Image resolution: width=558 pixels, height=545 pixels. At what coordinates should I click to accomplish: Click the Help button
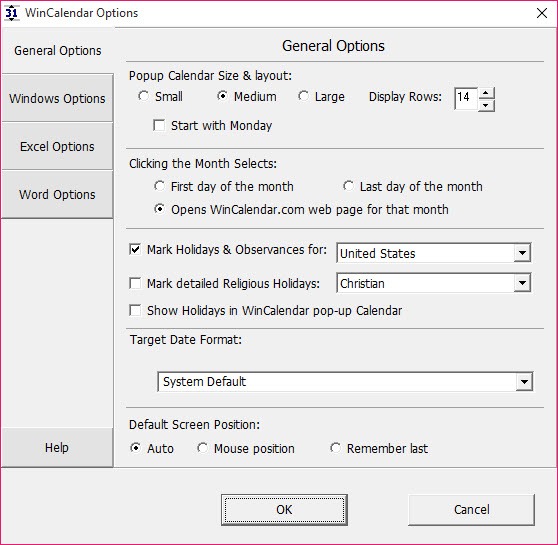57,447
